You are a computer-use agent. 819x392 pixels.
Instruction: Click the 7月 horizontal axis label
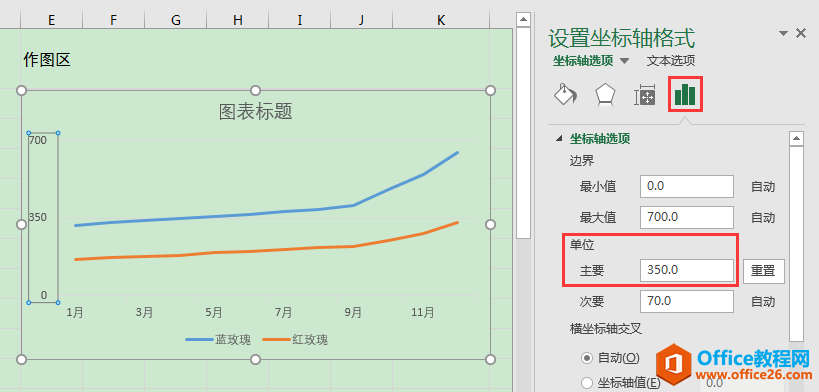click(x=284, y=313)
